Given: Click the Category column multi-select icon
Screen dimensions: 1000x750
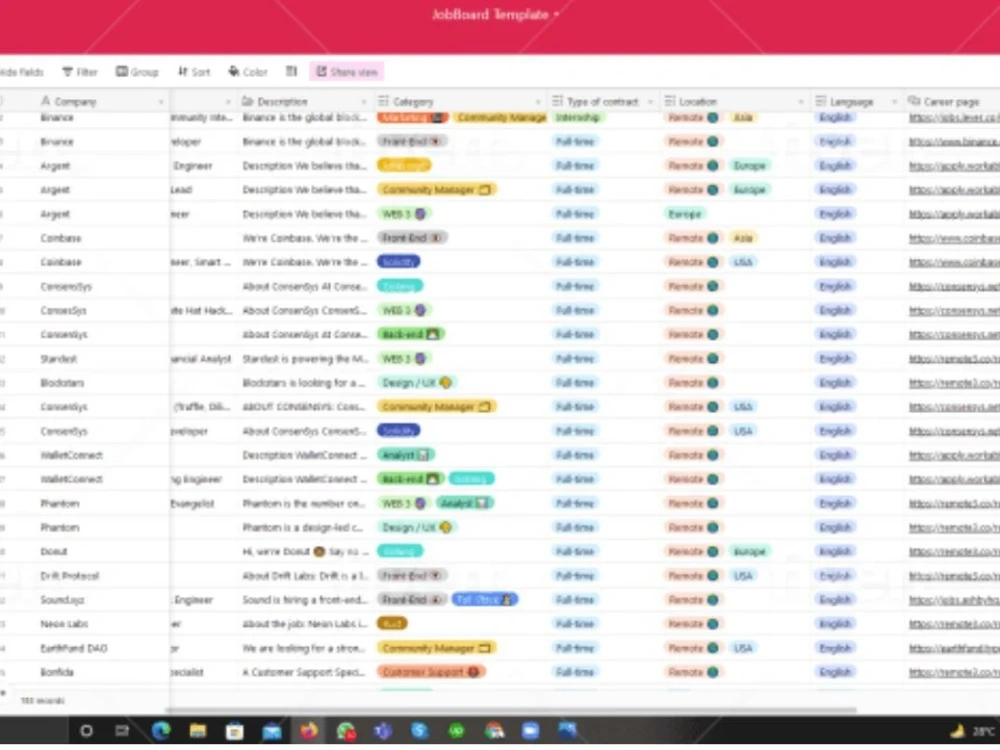Looking at the screenshot, I should [383, 101].
